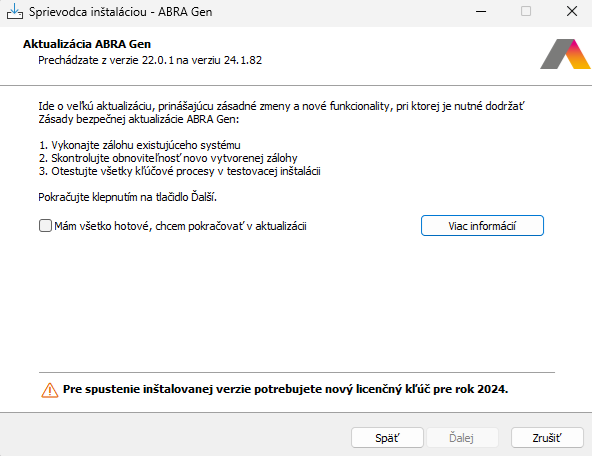Click the 'Pokračujte klepnutím na tlačidlo Ďalší' text

pos(128,197)
